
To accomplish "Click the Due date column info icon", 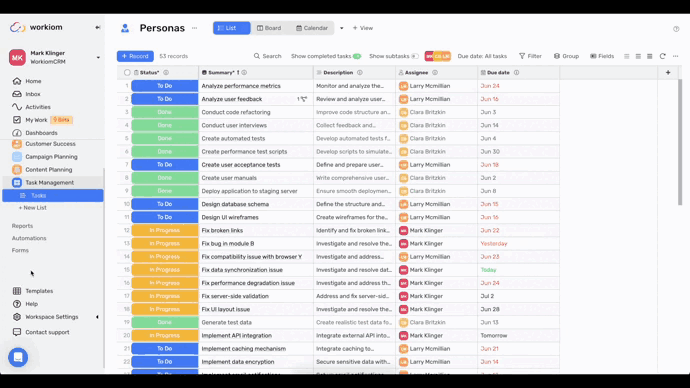I will [516, 73].
